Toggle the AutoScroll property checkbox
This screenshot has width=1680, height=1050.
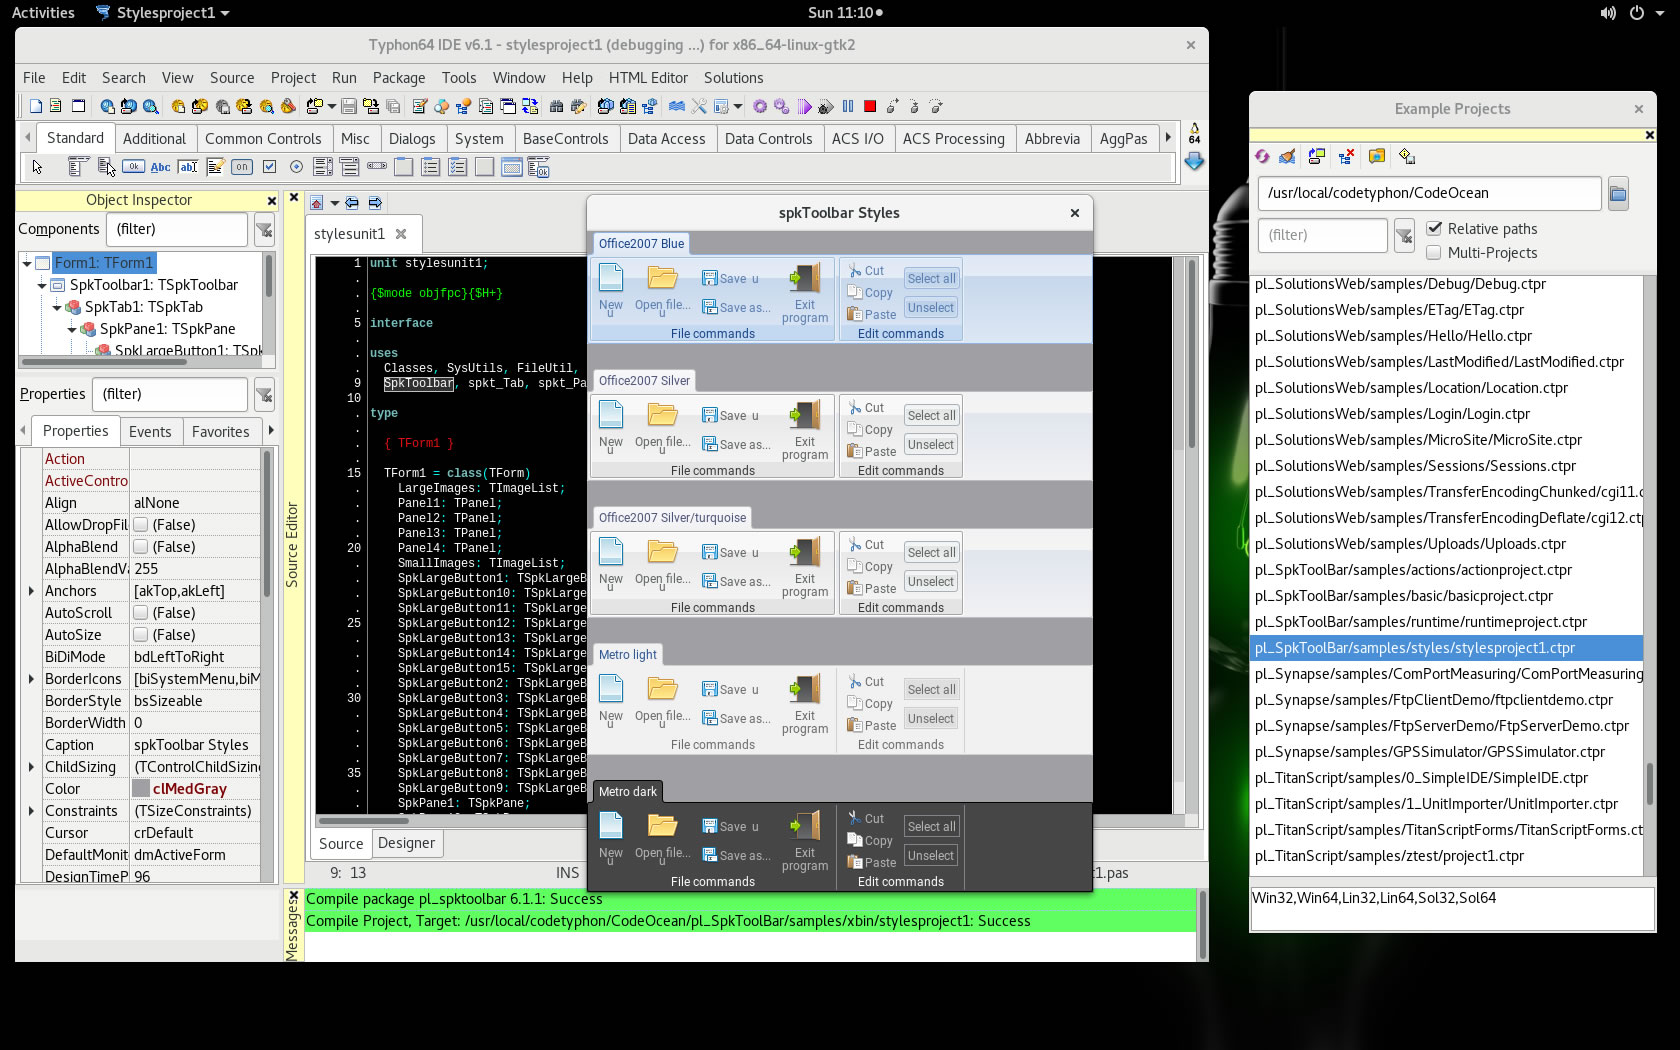click(x=141, y=613)
